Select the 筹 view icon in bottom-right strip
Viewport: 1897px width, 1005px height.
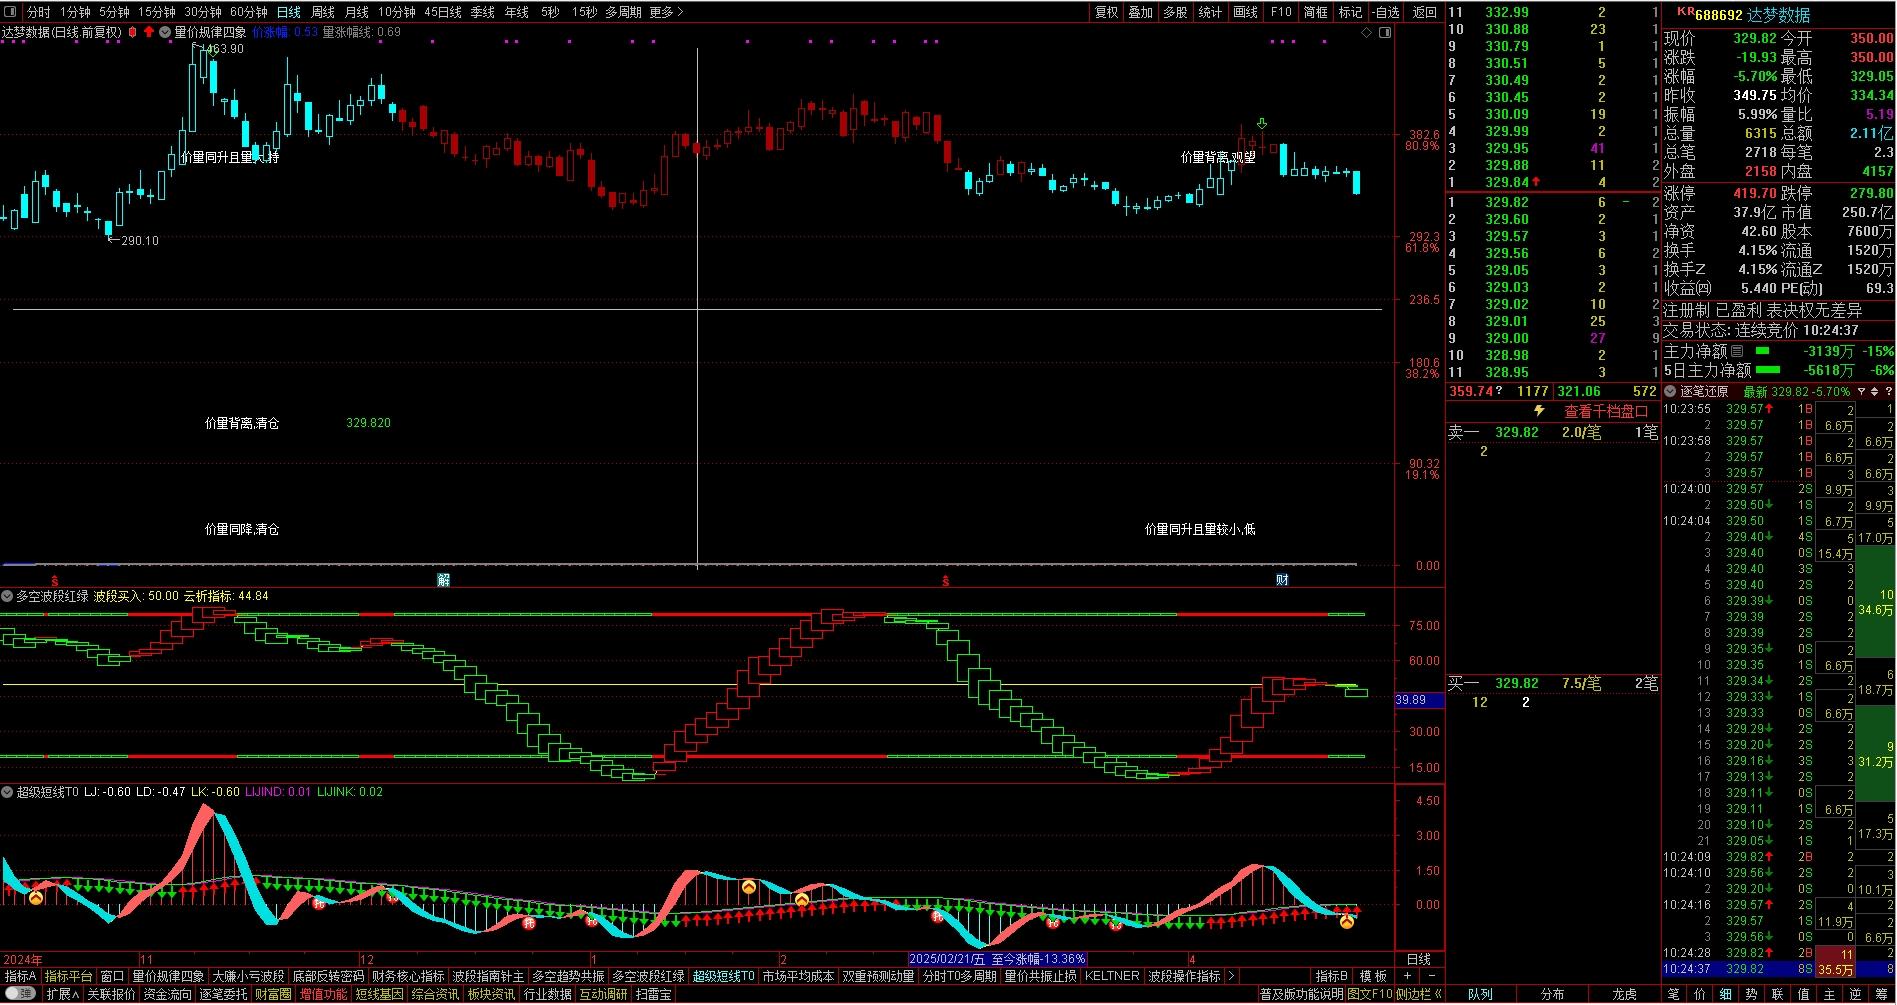click(x=1882, y=994)
